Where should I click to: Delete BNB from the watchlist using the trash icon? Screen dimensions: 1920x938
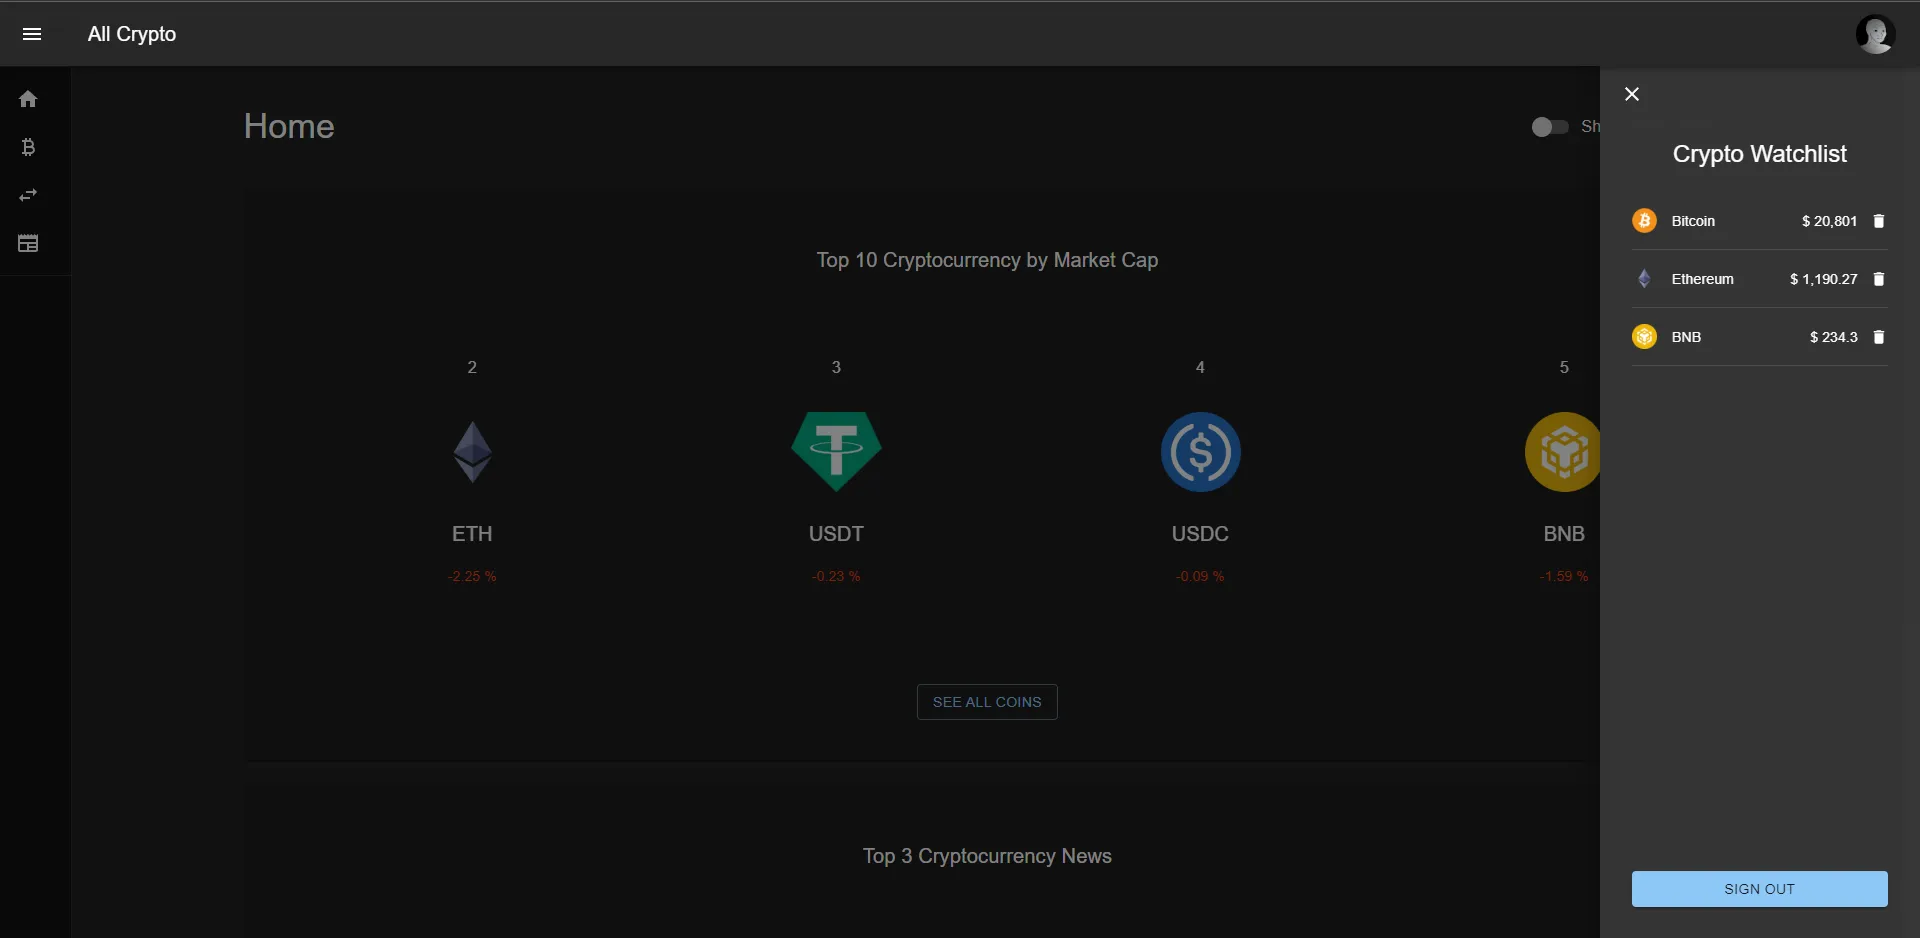(x=1879, y=336)
